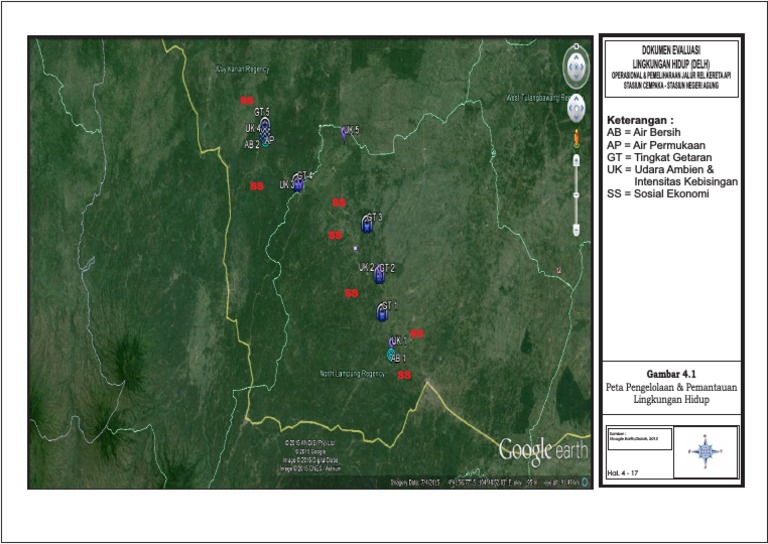This screenshot has width=768, height=544.
Task: Click the 'AB 2' label
Action: tap(252, 144)
